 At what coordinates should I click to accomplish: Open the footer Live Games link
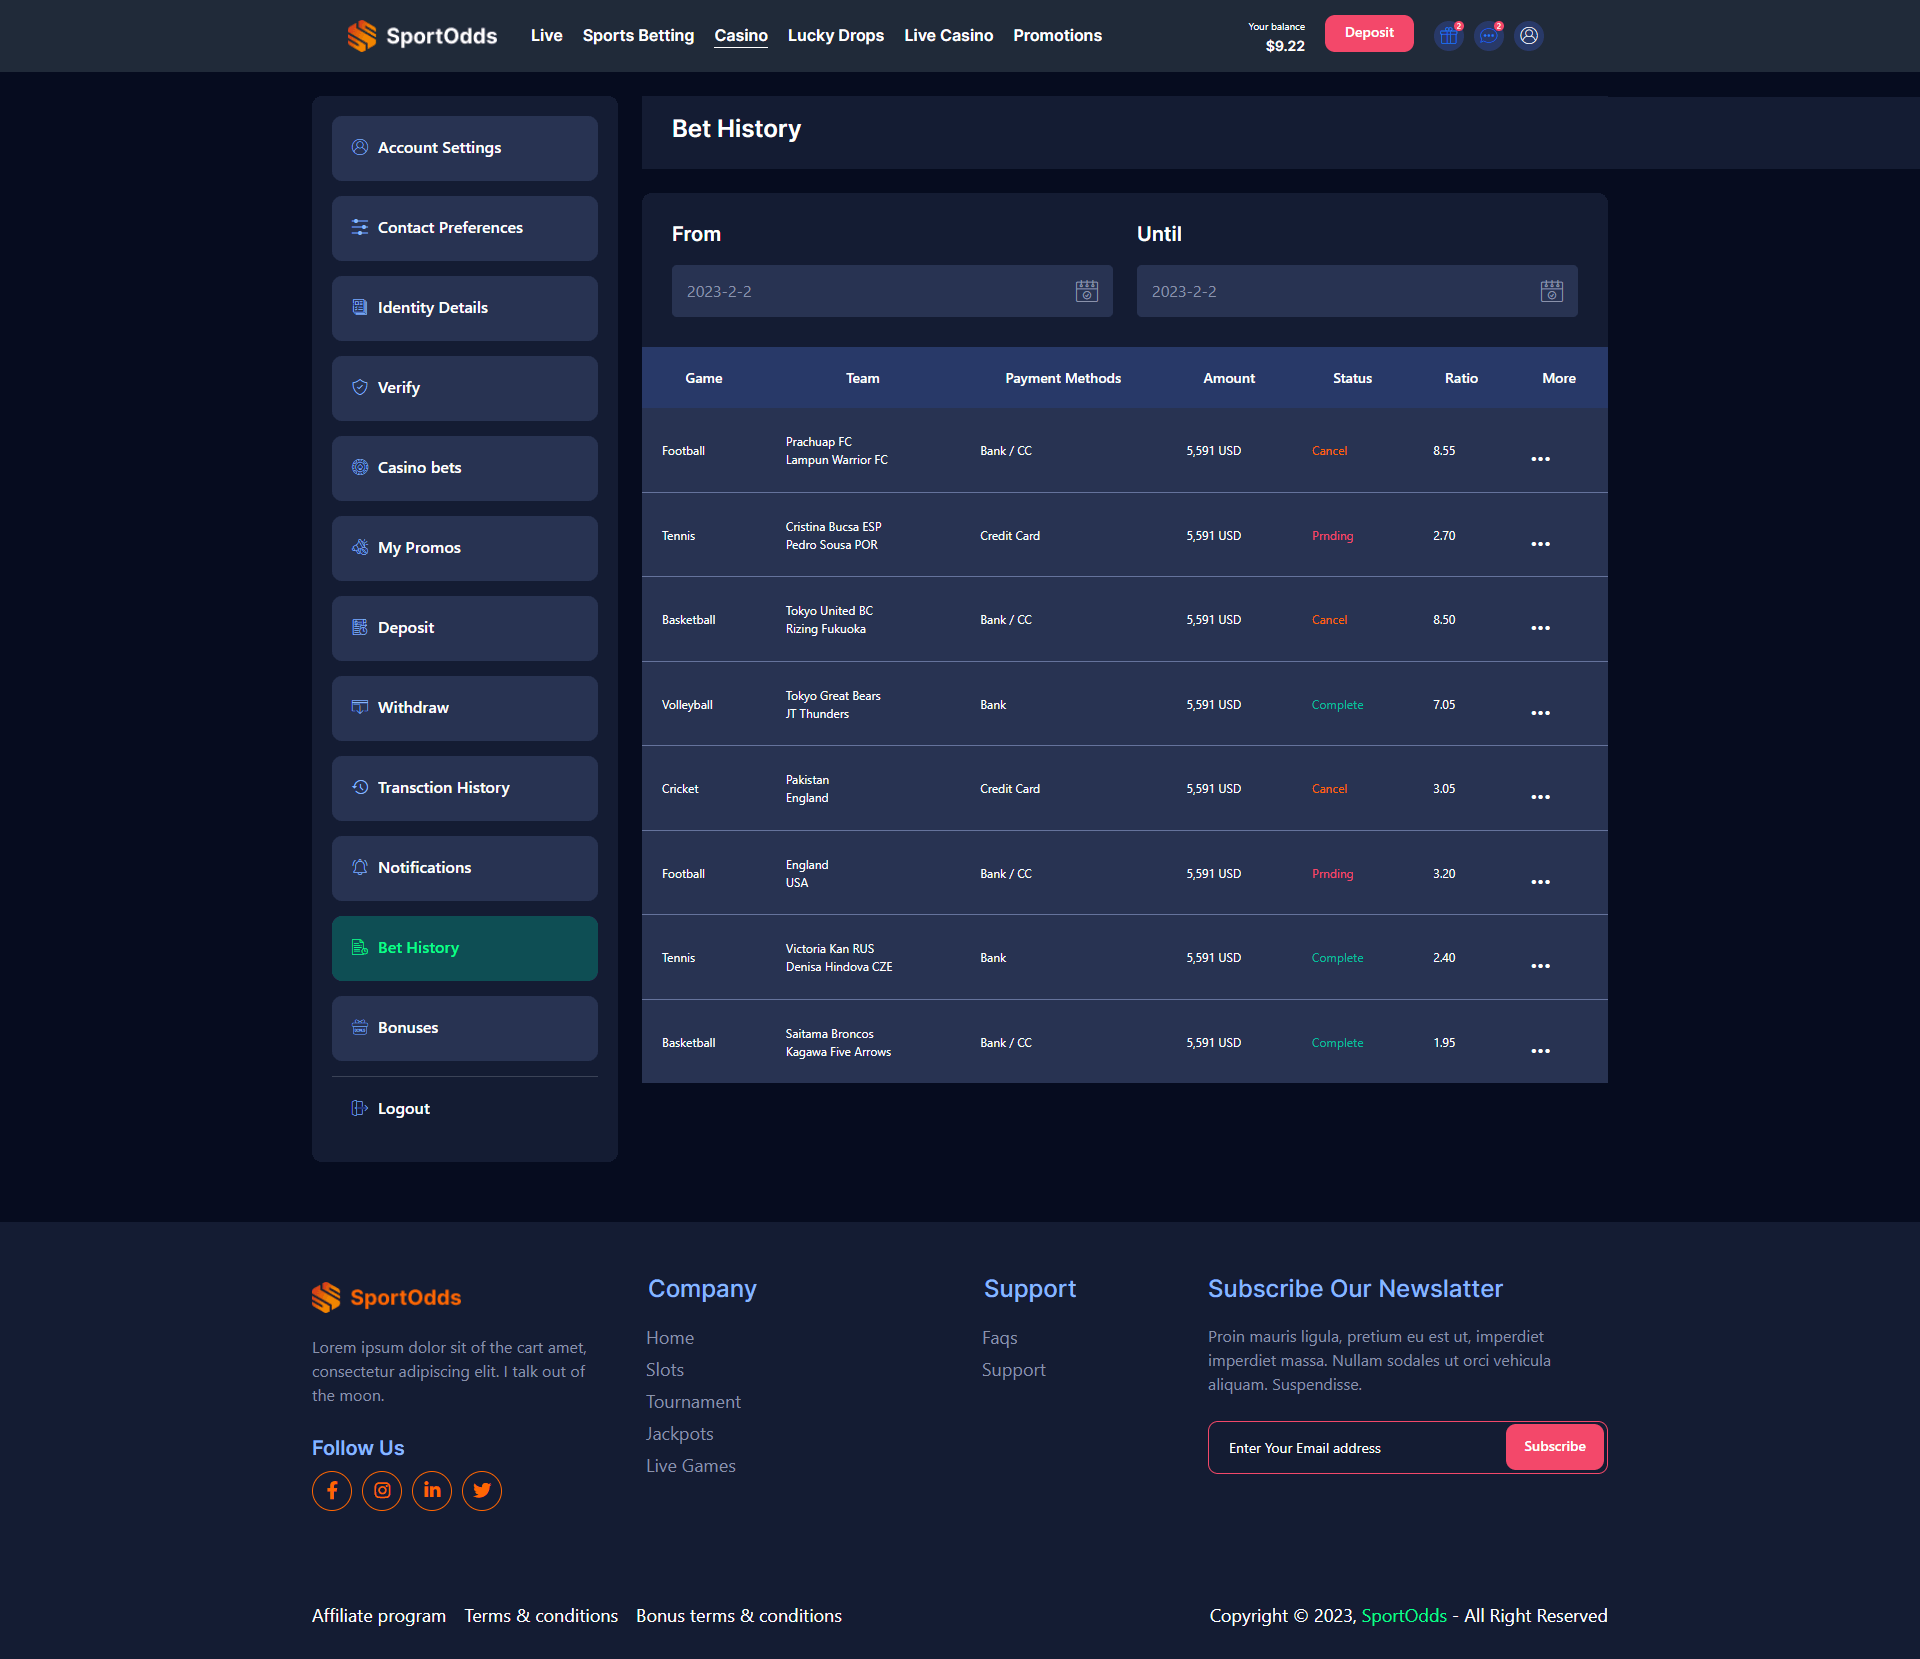click(x=691, y=1466)
